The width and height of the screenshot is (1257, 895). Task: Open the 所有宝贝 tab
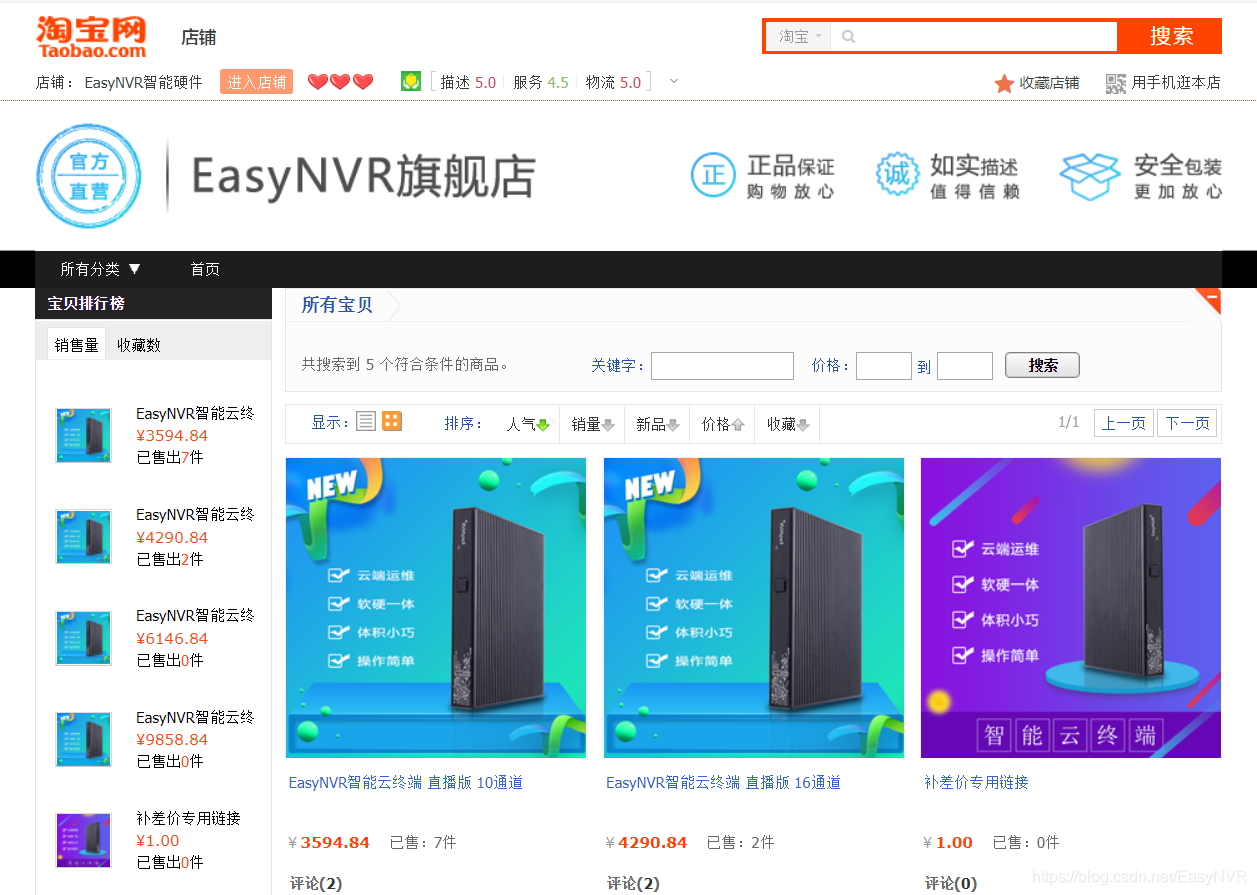[337, 305]
